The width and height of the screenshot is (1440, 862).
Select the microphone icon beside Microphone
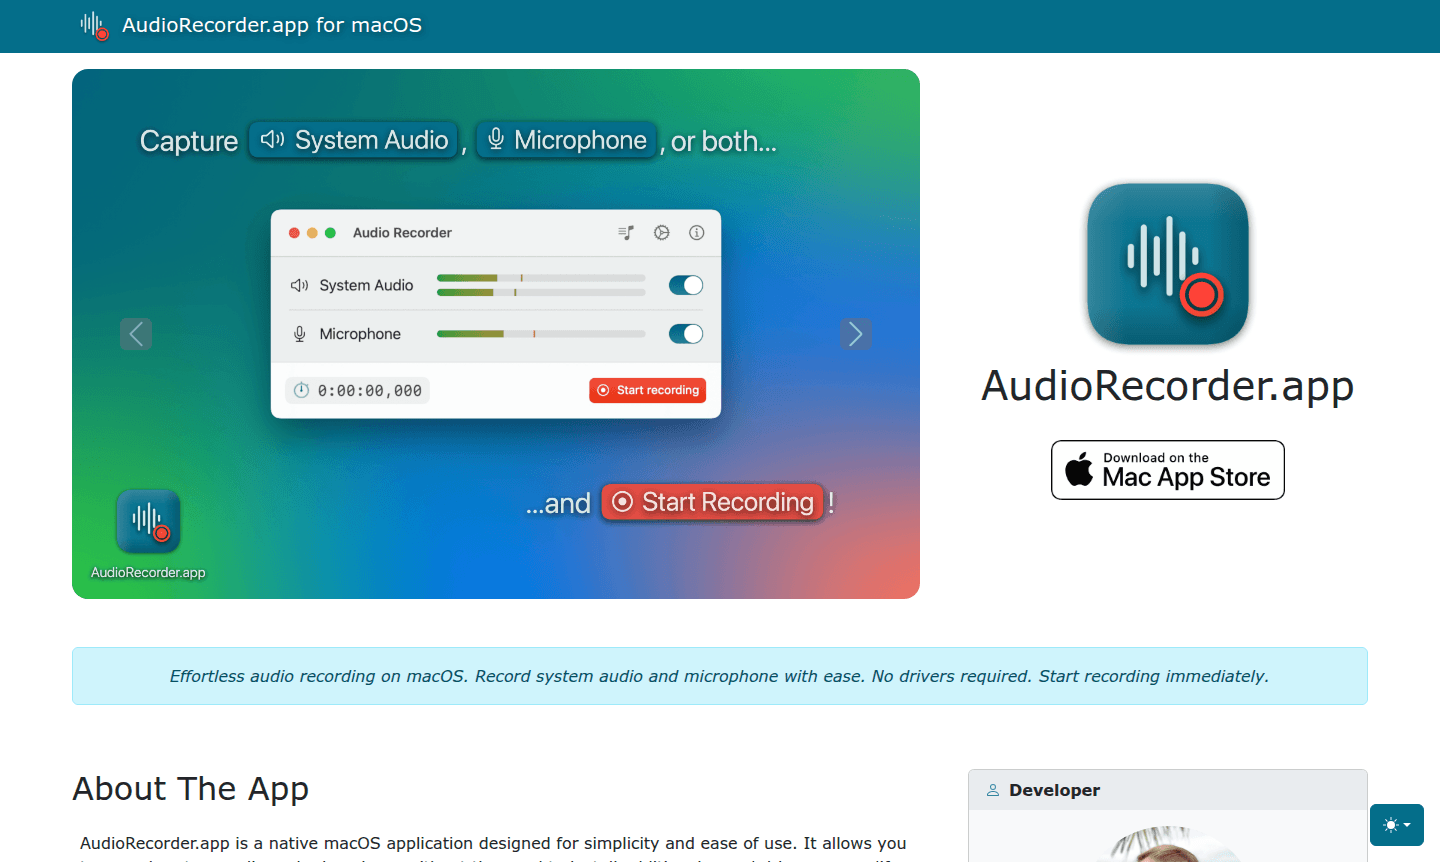click(x=298, y=333)
